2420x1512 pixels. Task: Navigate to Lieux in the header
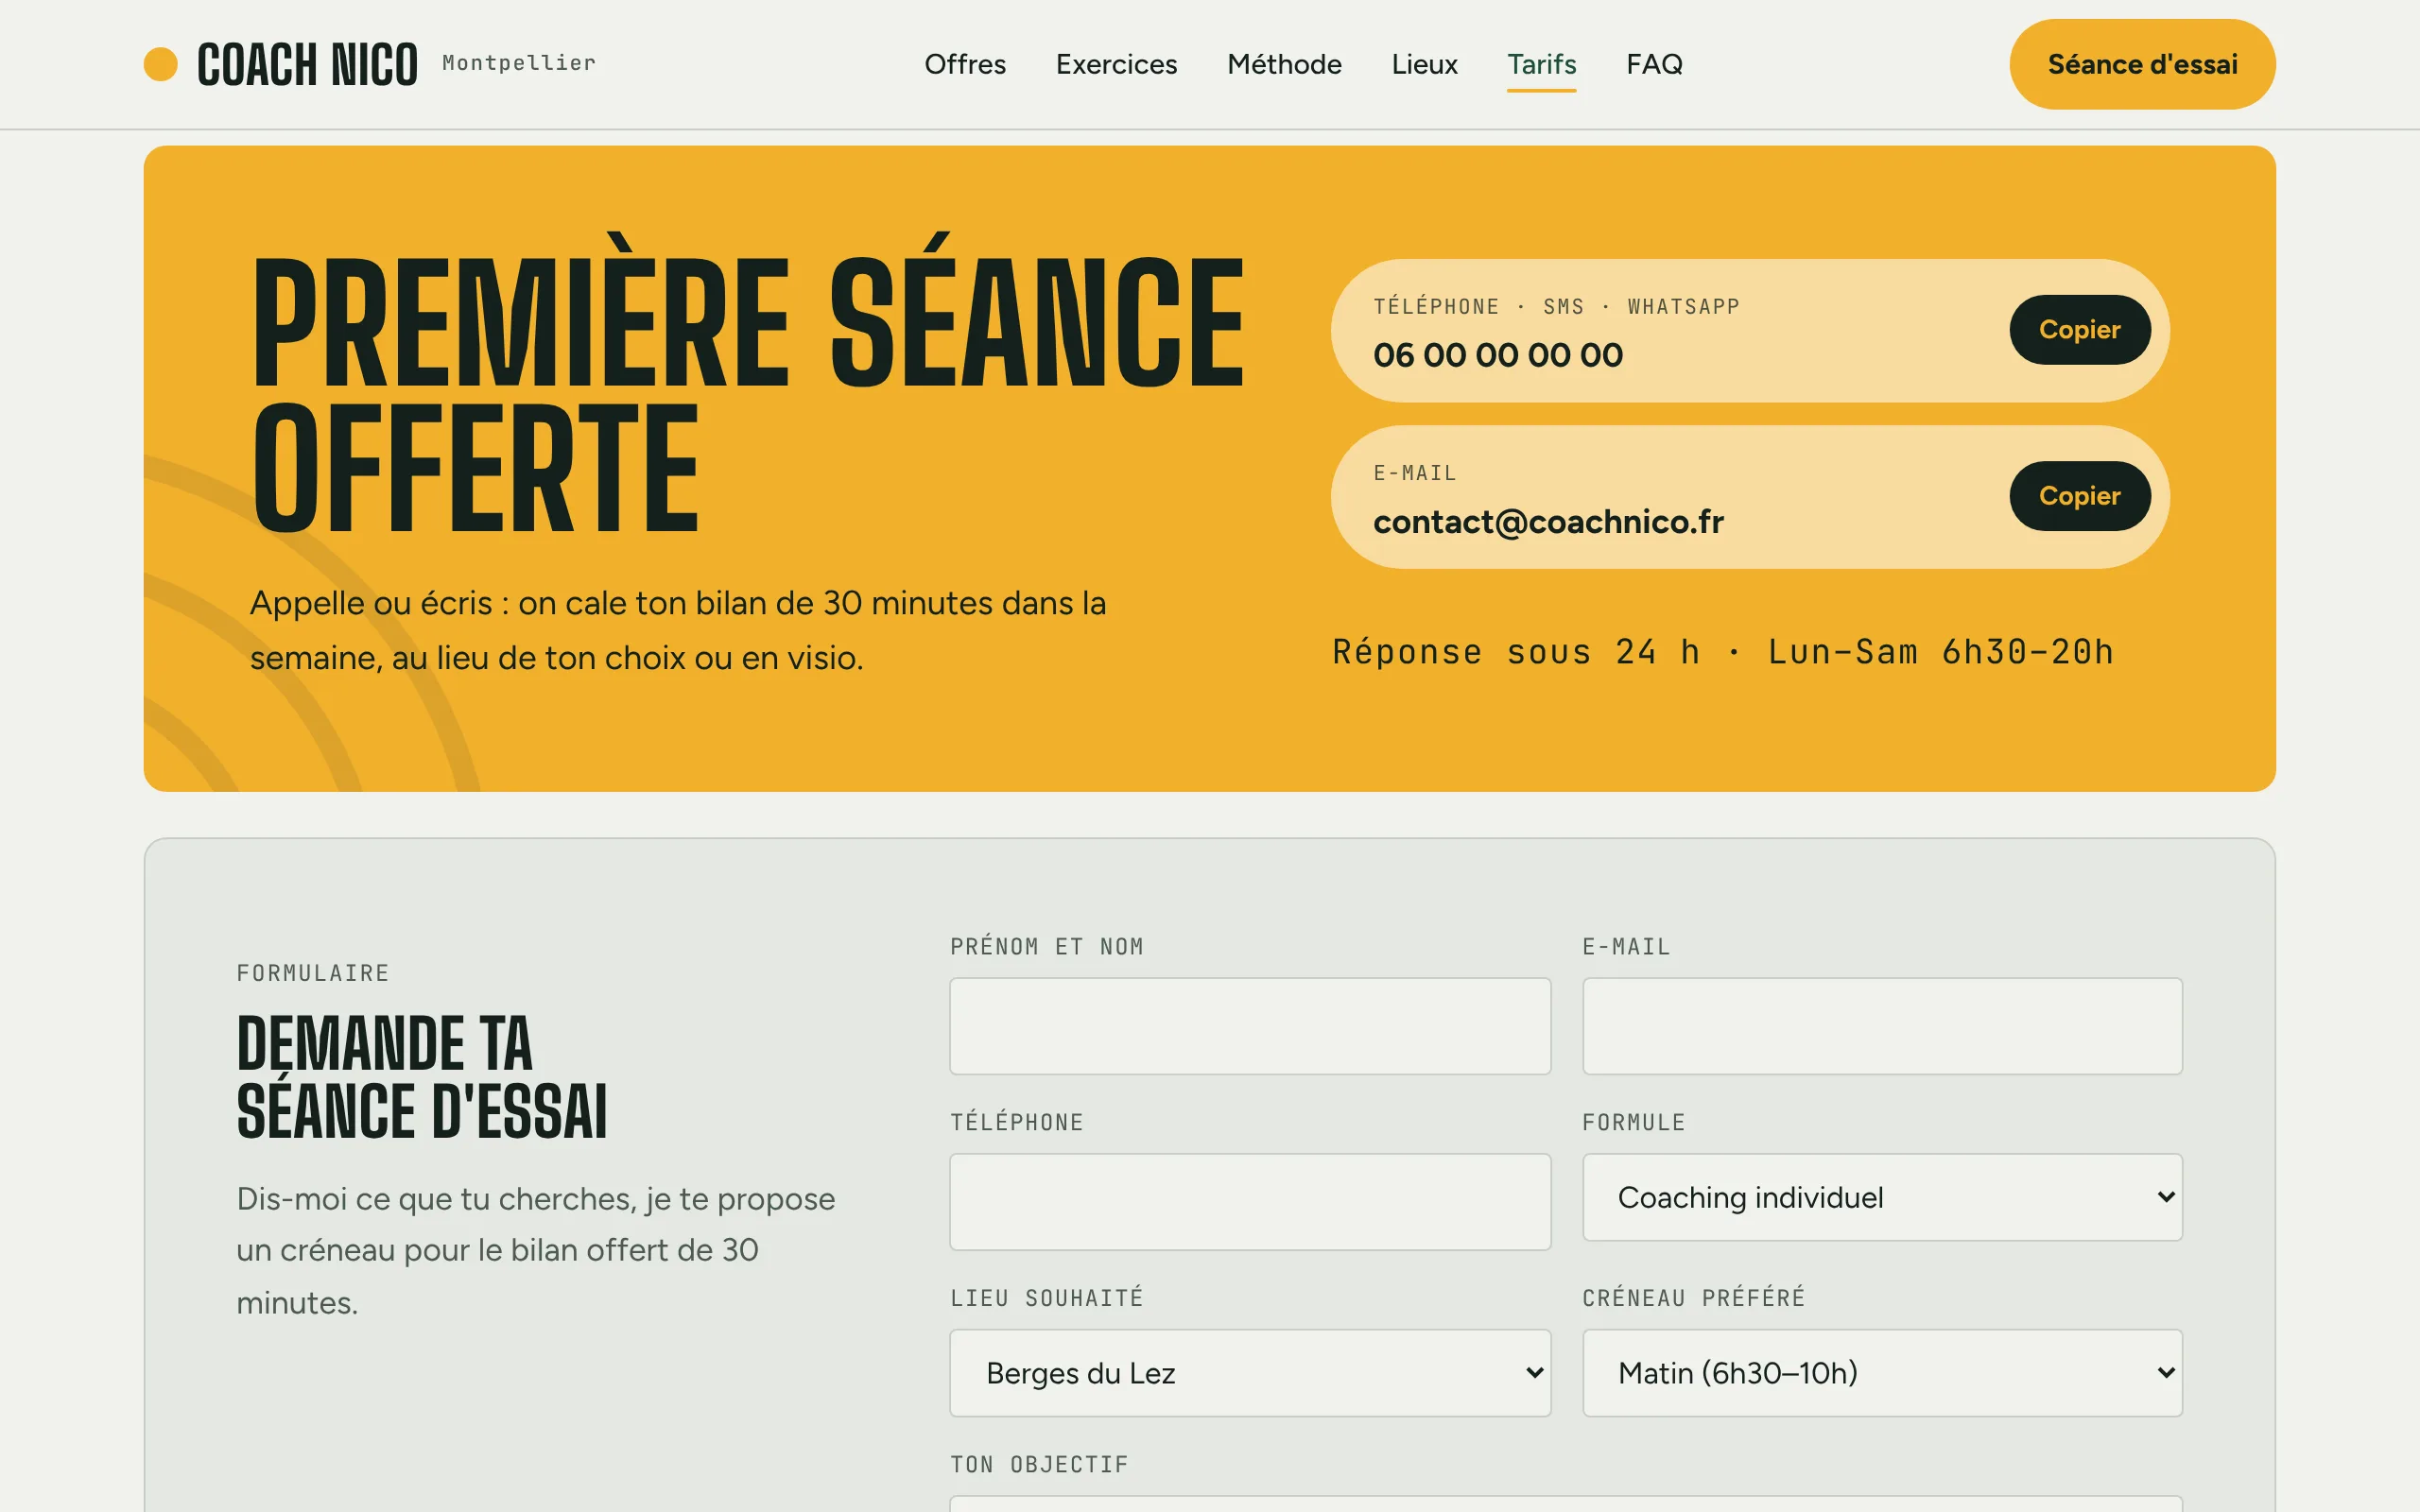[x=1424, y=64]
